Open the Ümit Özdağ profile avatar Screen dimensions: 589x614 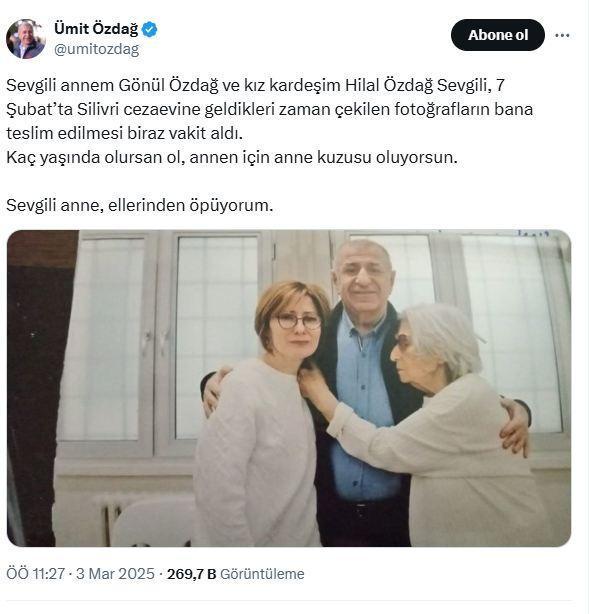point(25,39)
